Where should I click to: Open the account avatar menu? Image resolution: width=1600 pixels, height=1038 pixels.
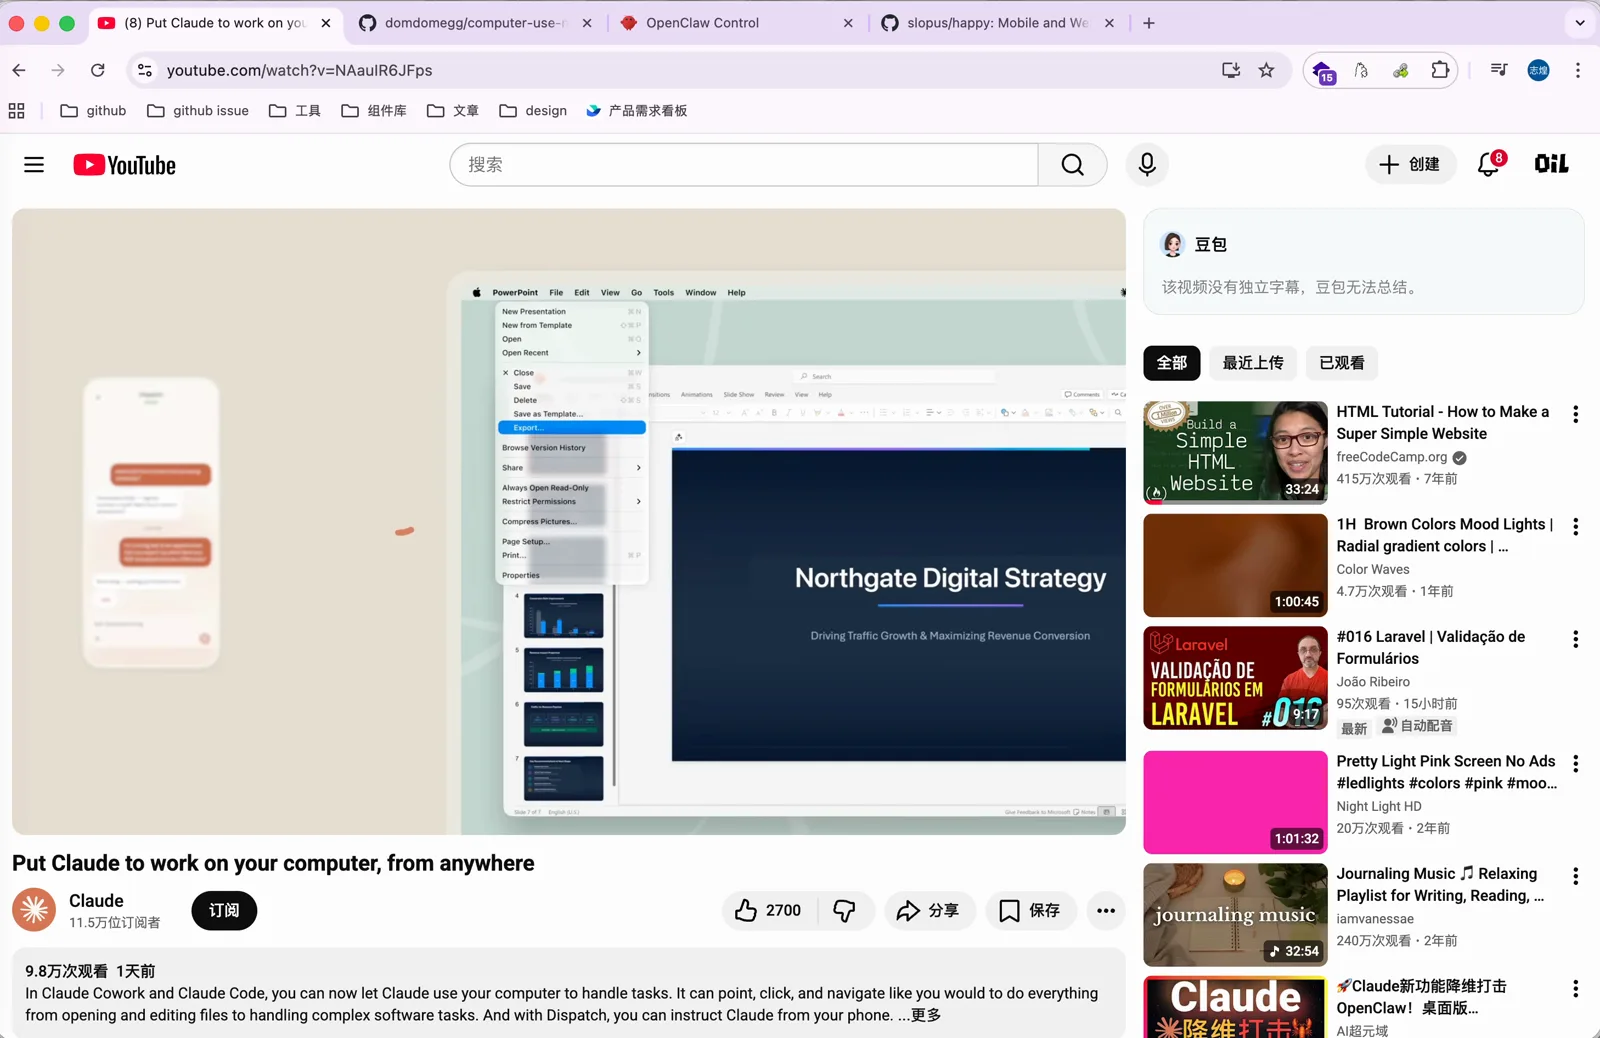pos(1551,164)
